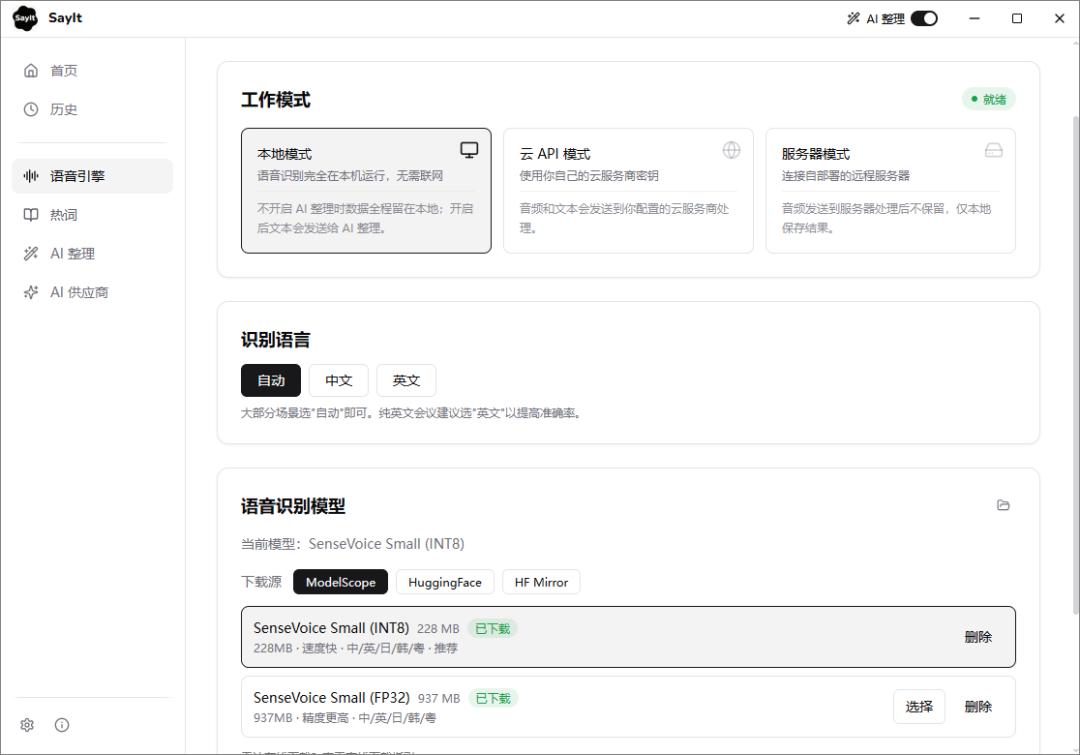Screen dimensions: 1080x755
Task: Choose HuggingFace as download source
Action: point(445,582)
